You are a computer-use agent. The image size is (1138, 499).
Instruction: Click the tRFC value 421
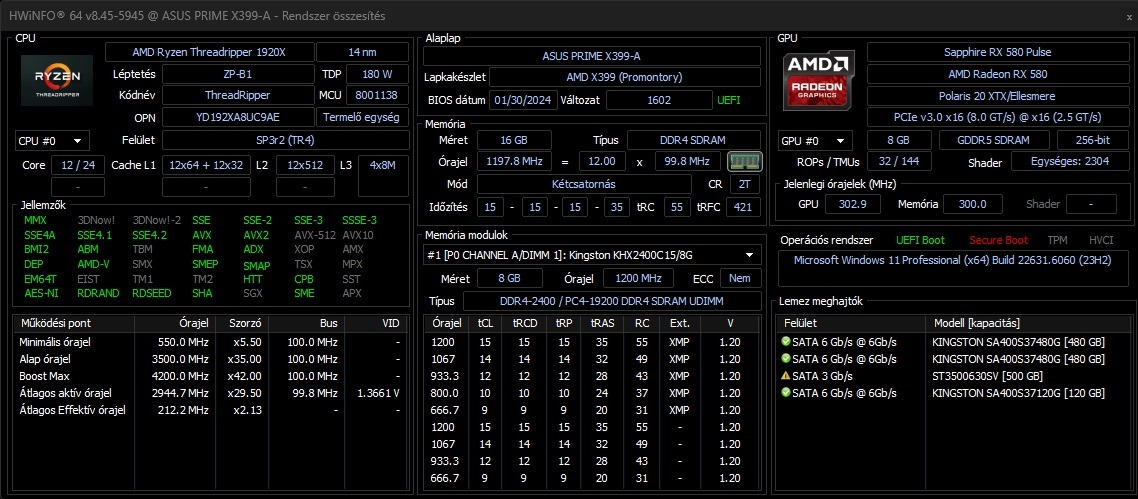743,207
